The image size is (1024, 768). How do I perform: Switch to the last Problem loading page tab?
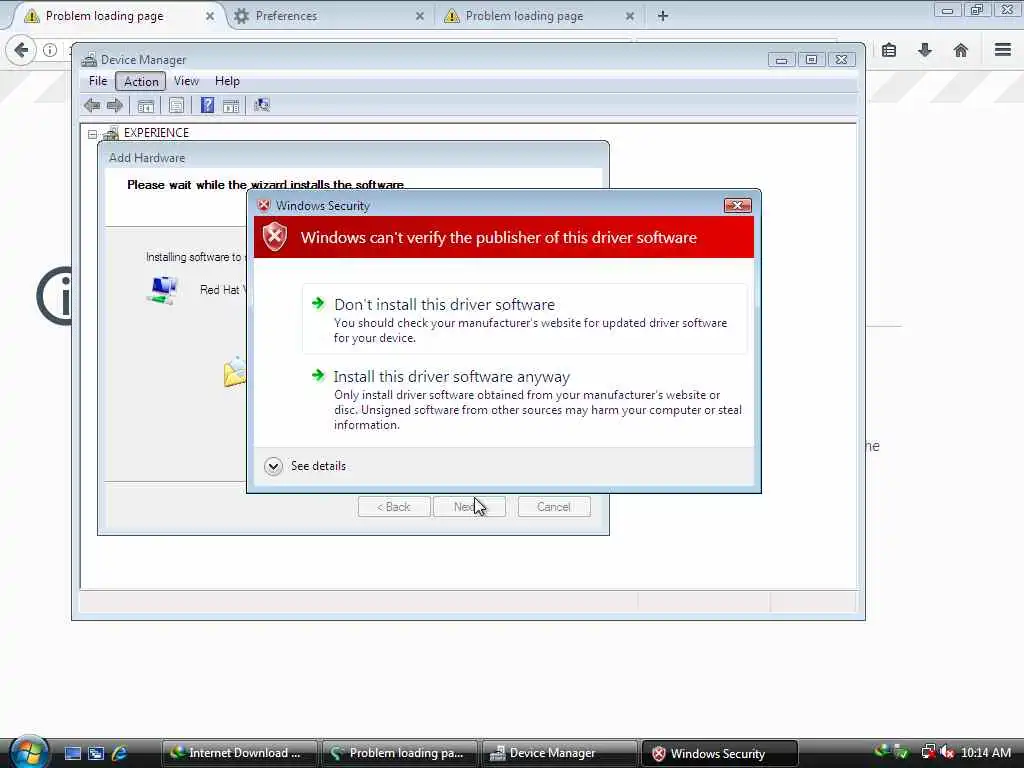pyautogui.click(x=541, y=16)
